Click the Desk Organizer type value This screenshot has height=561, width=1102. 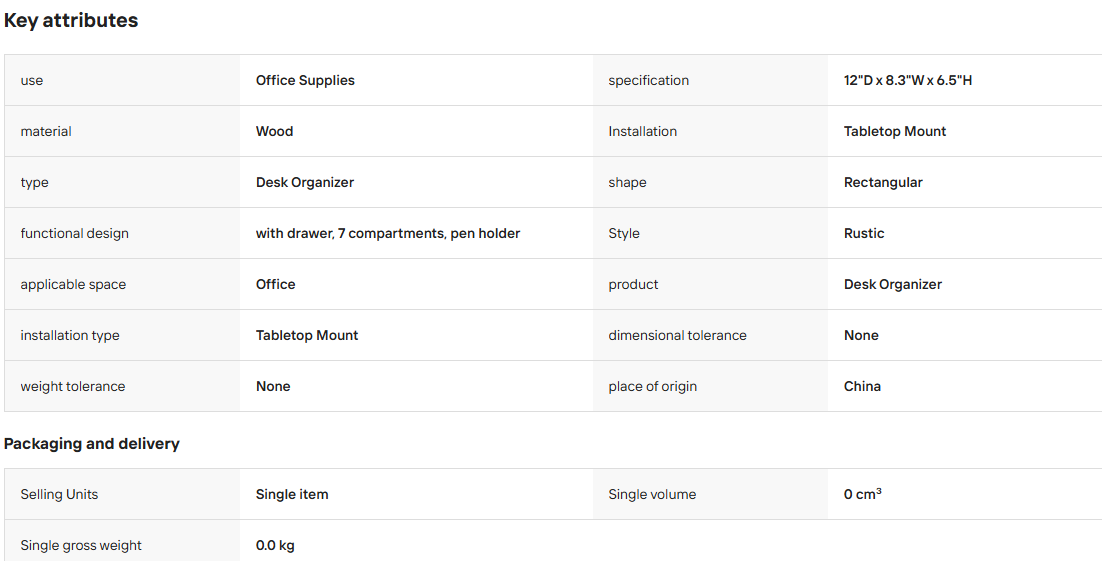[305, 182]
